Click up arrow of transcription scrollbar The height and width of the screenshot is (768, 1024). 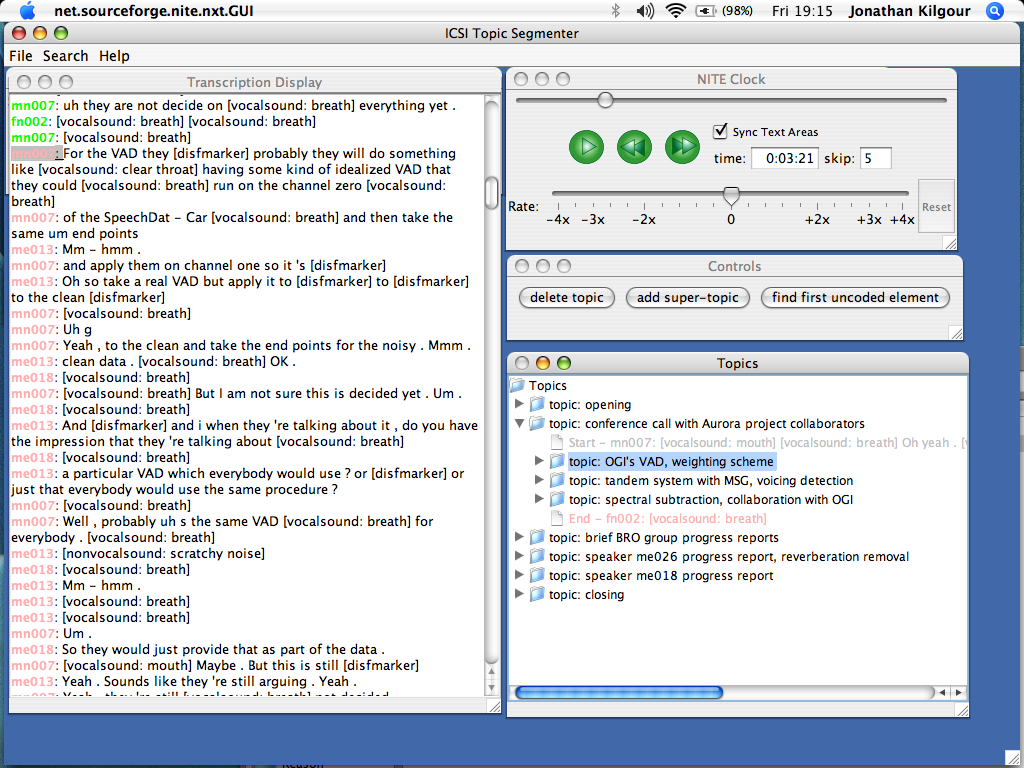[492, 671]
